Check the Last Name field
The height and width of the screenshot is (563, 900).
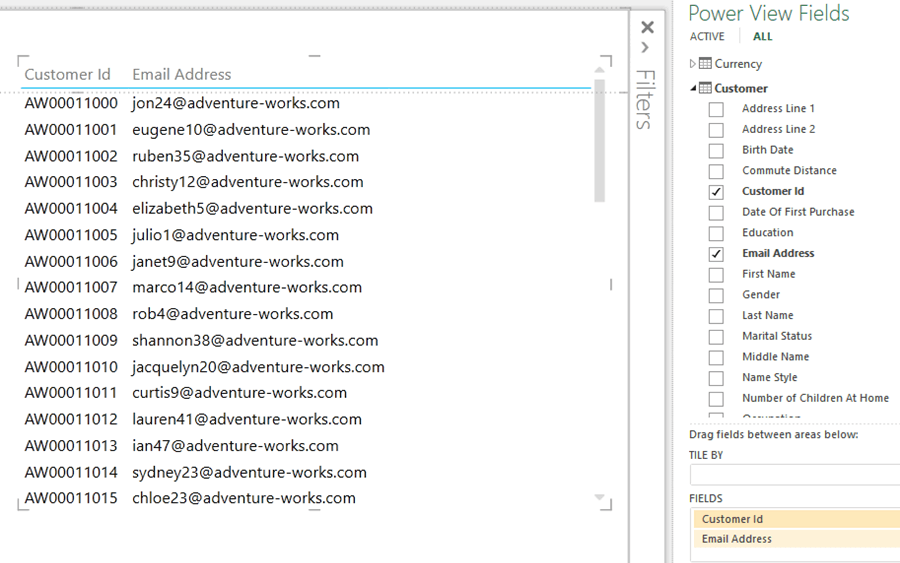716,316
